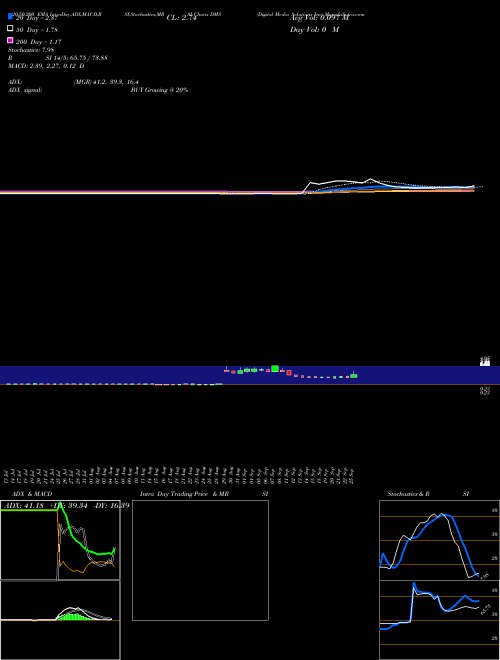The image size is (500, 660).
Task: Click the white price marker at top right of band
Action: point(485,361)
